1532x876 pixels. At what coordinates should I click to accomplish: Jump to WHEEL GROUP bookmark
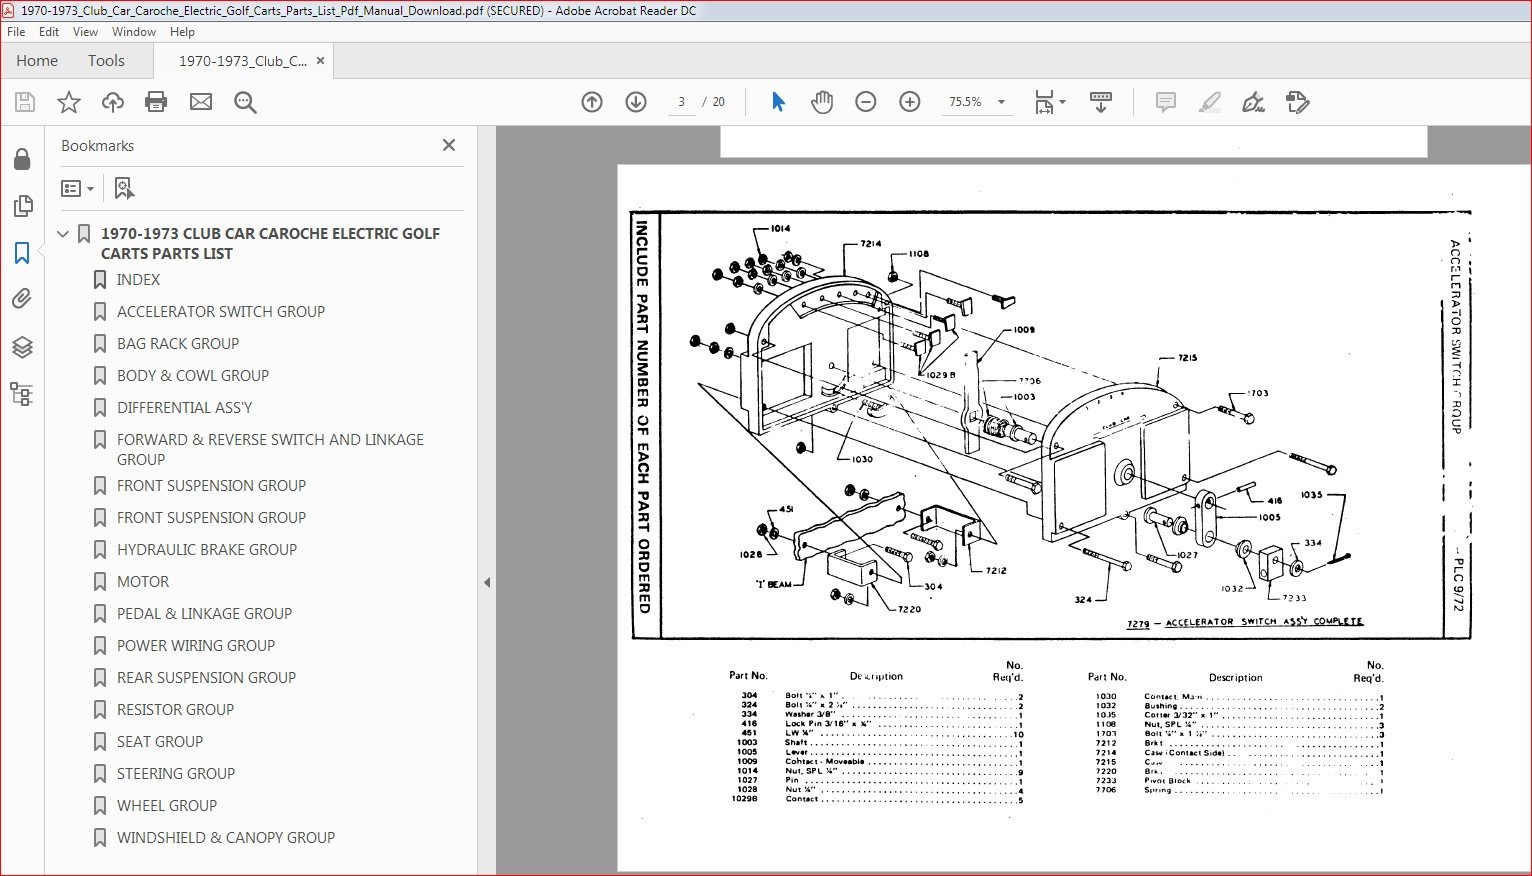coord(167,806)
